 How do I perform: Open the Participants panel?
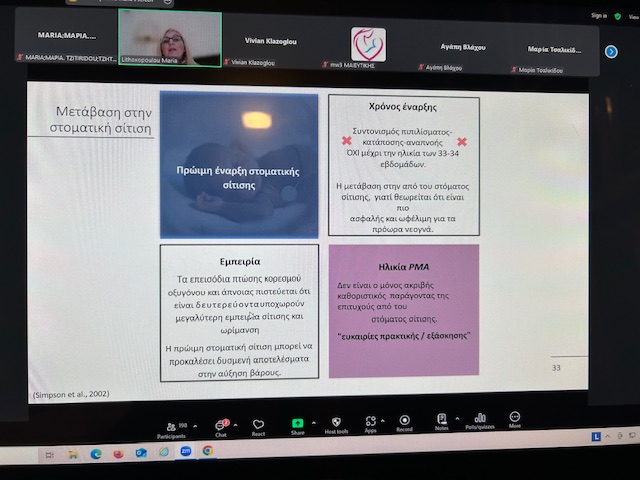pos(170,427)
